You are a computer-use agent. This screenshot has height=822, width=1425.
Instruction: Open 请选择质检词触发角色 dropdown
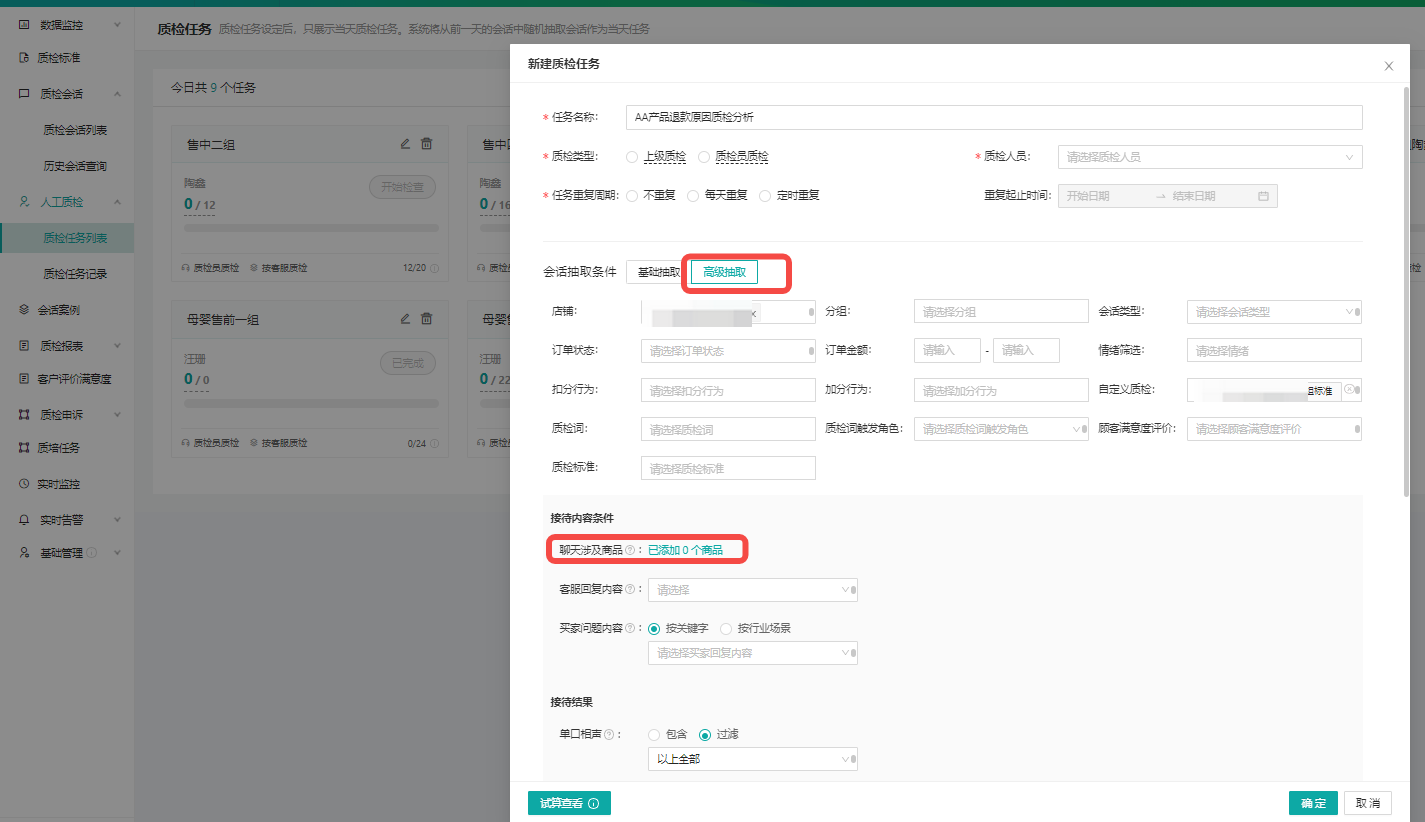1001,429
